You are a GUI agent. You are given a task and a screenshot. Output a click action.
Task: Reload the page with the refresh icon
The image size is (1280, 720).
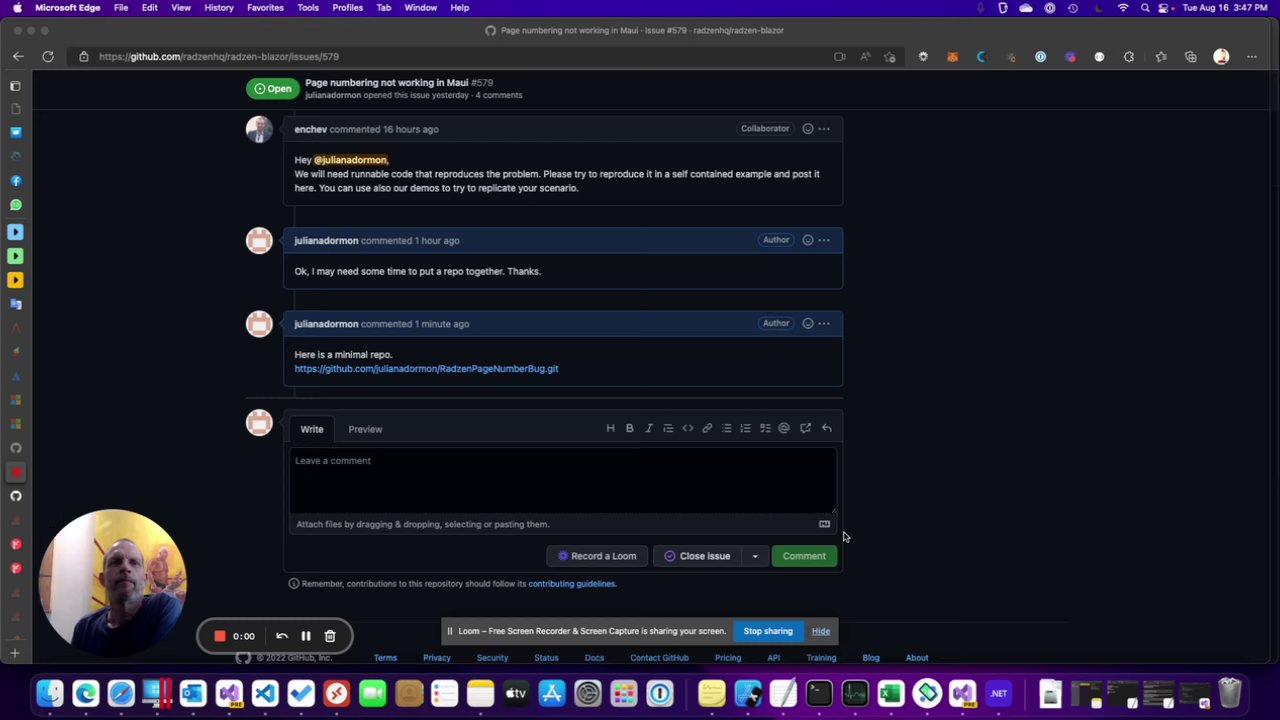click(47, 57)
